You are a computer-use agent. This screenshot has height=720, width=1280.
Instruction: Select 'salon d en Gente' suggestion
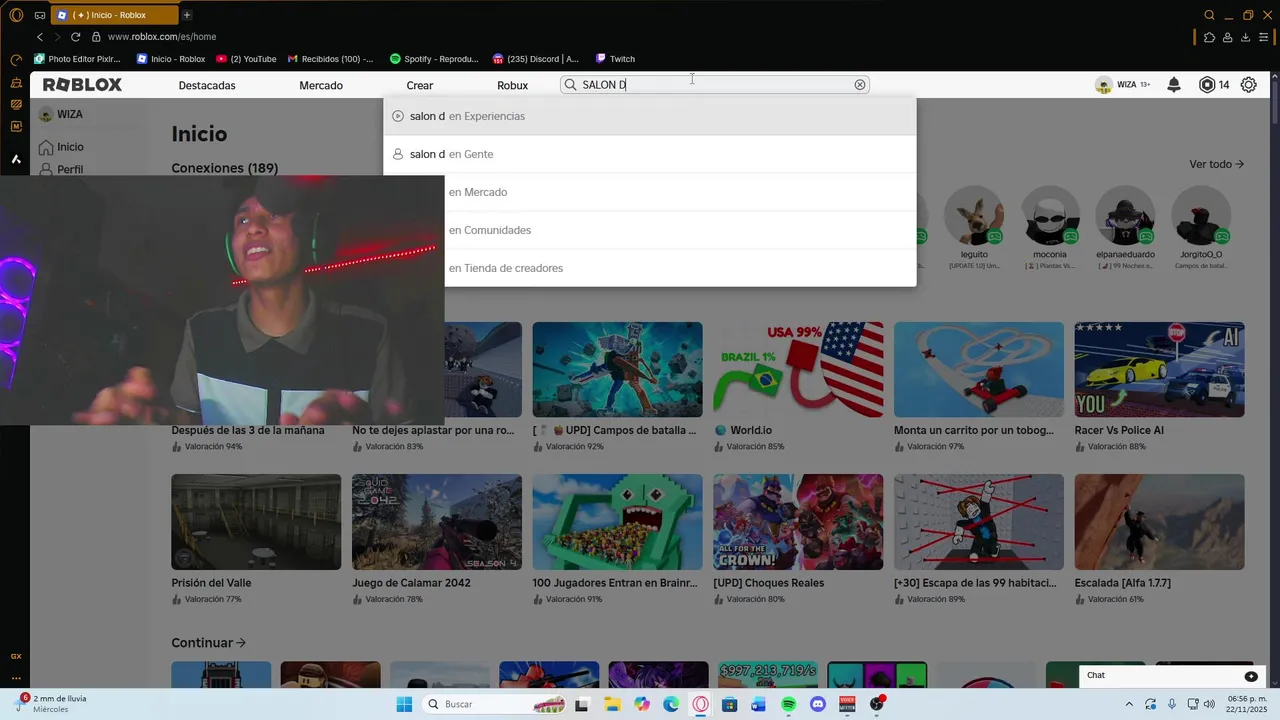coord(650,154)
